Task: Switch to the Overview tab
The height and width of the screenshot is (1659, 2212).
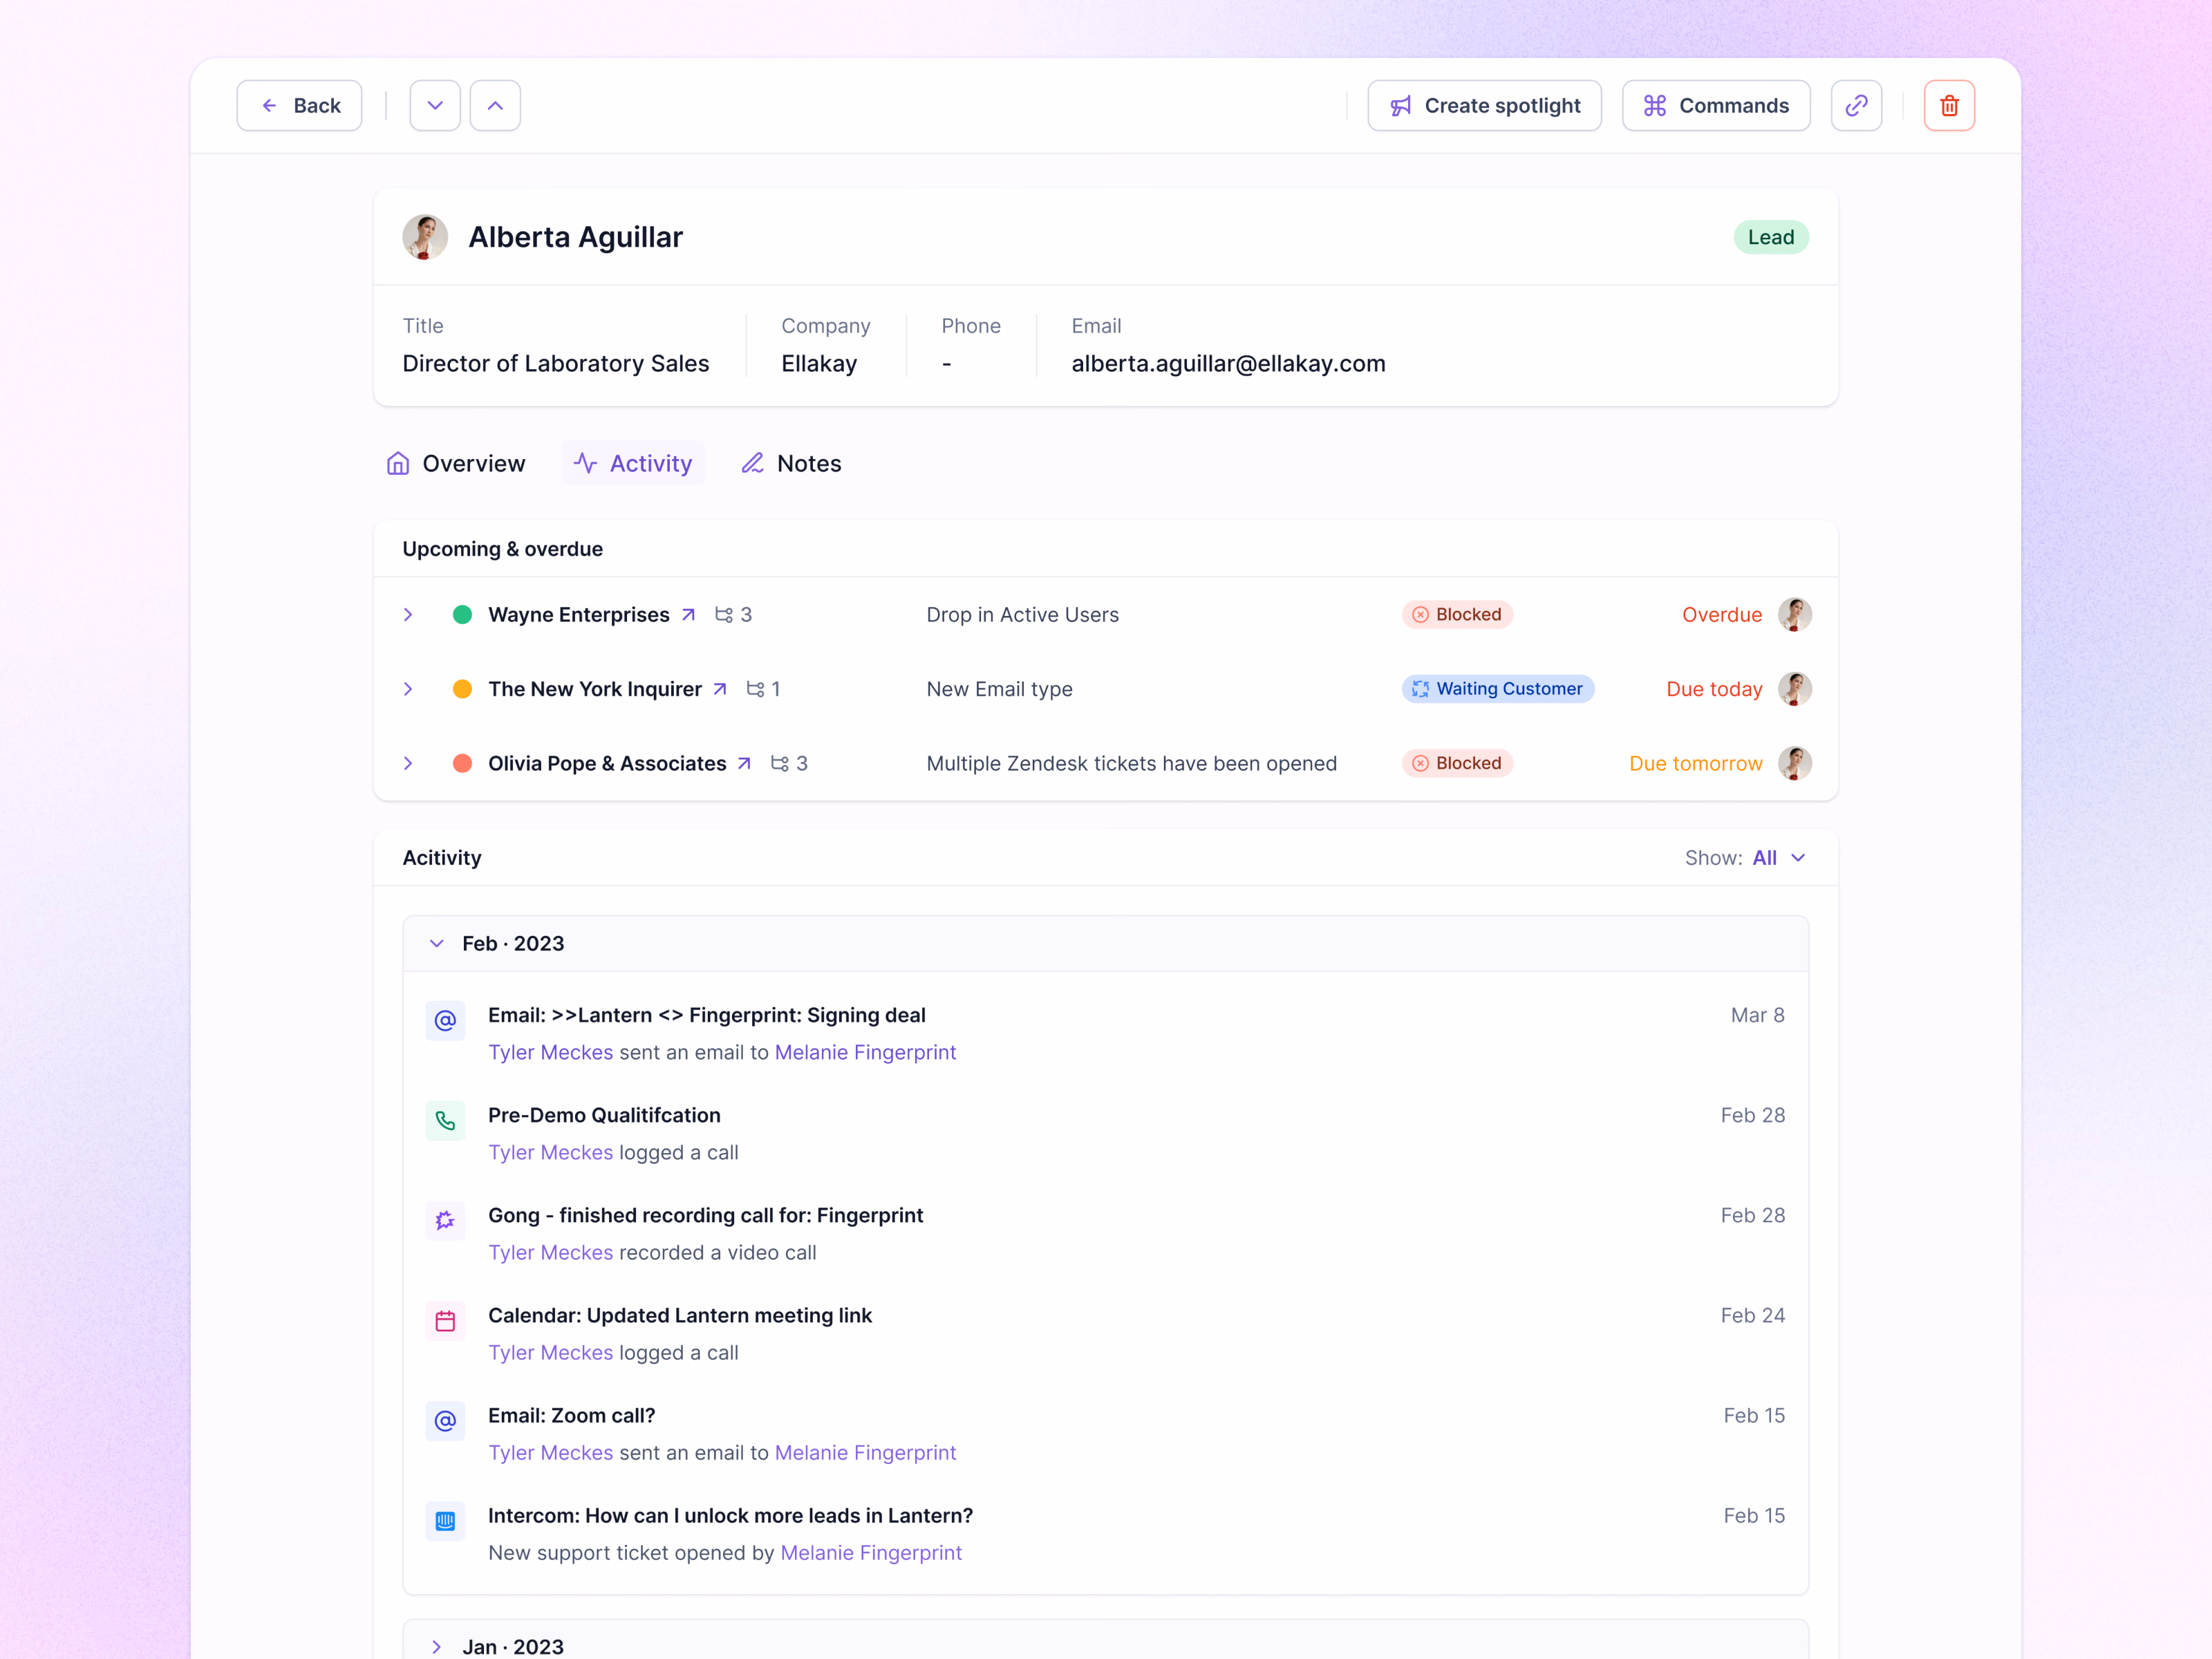Action: click(x=456, y=464)
